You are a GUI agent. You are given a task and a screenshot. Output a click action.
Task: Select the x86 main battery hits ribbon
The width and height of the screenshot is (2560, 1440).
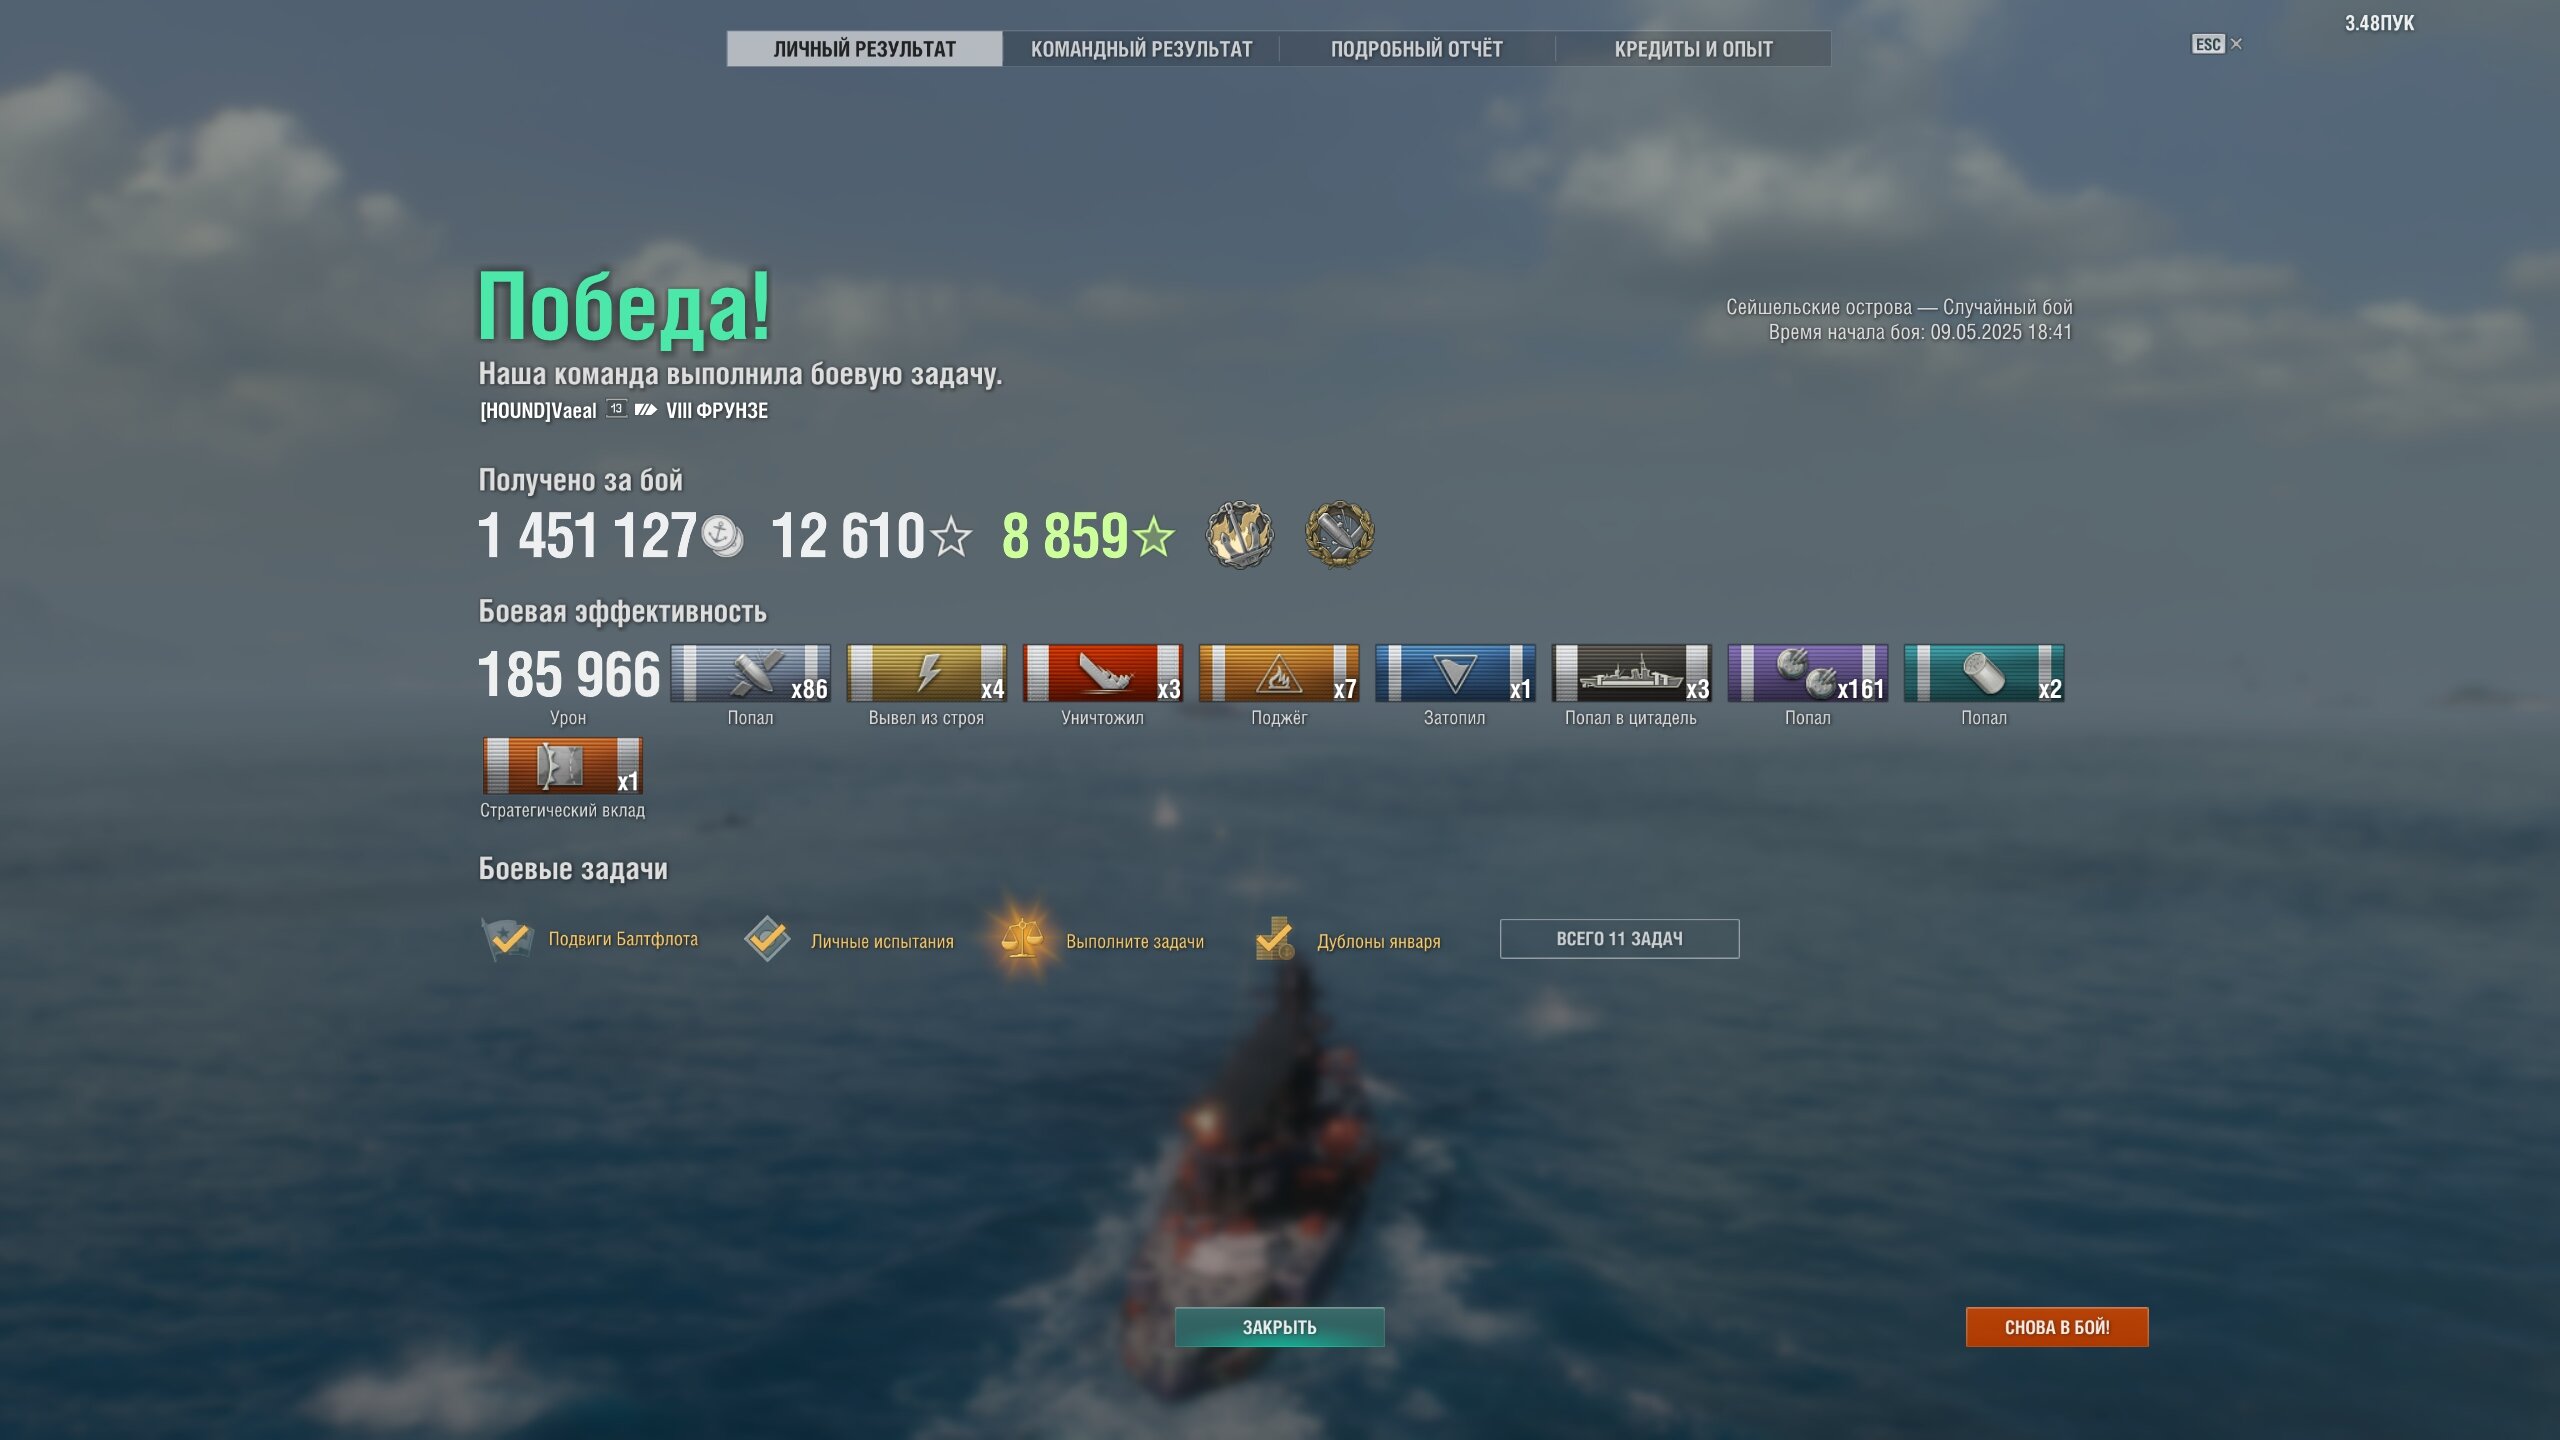tap(750, 673)
